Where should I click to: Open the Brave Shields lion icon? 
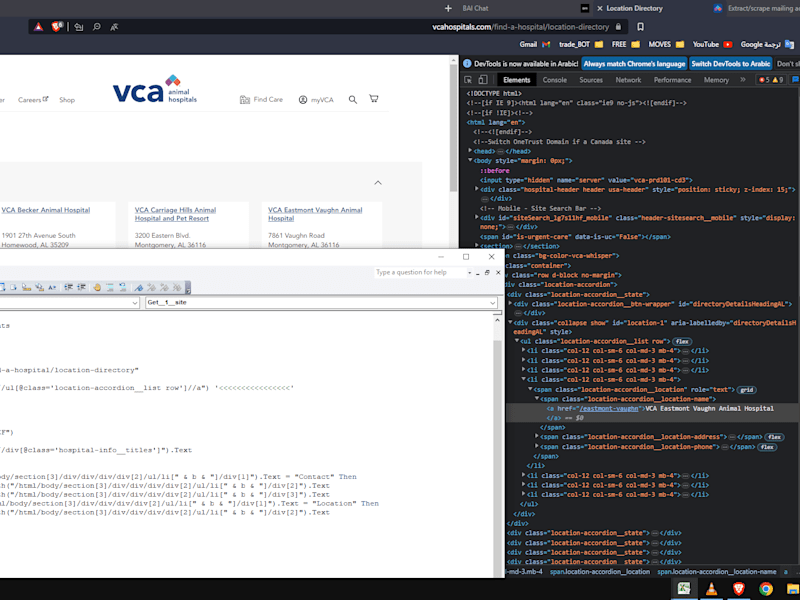click(x=57, y=27)
